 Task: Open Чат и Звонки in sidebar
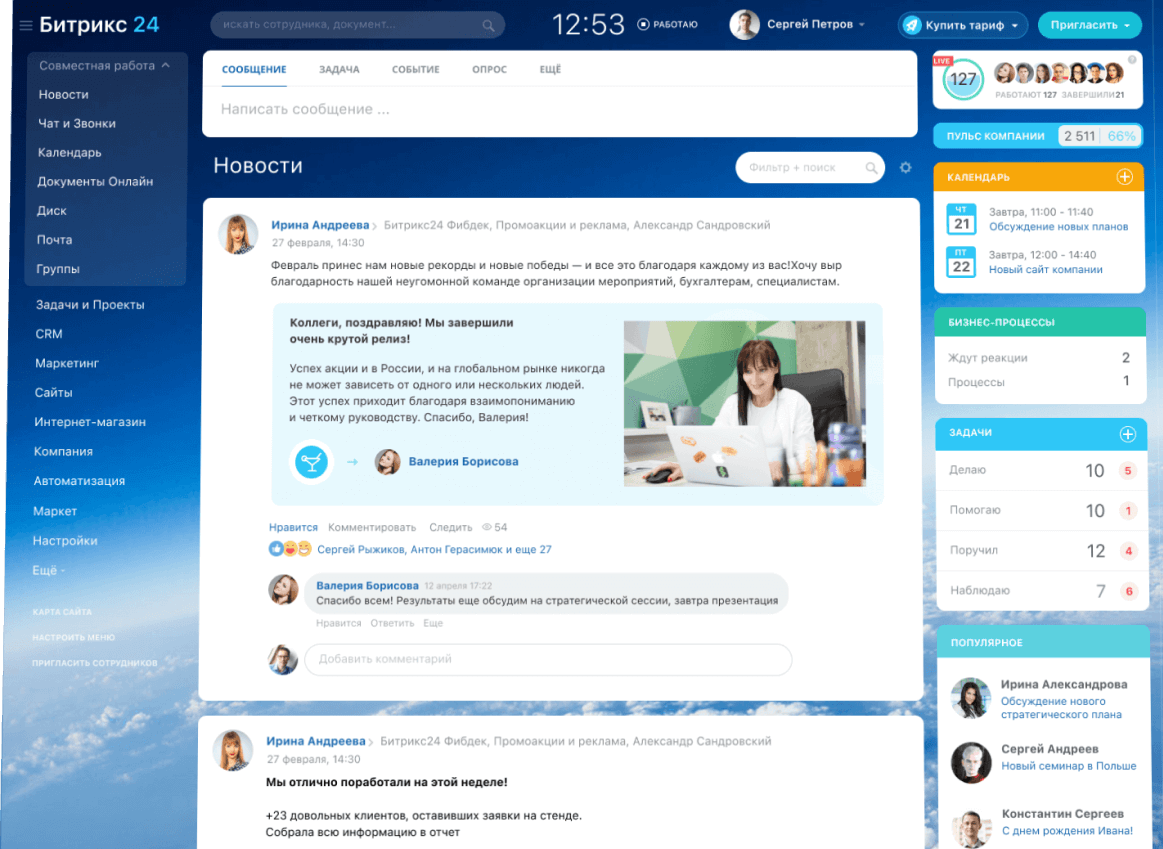tap(77, 123)
